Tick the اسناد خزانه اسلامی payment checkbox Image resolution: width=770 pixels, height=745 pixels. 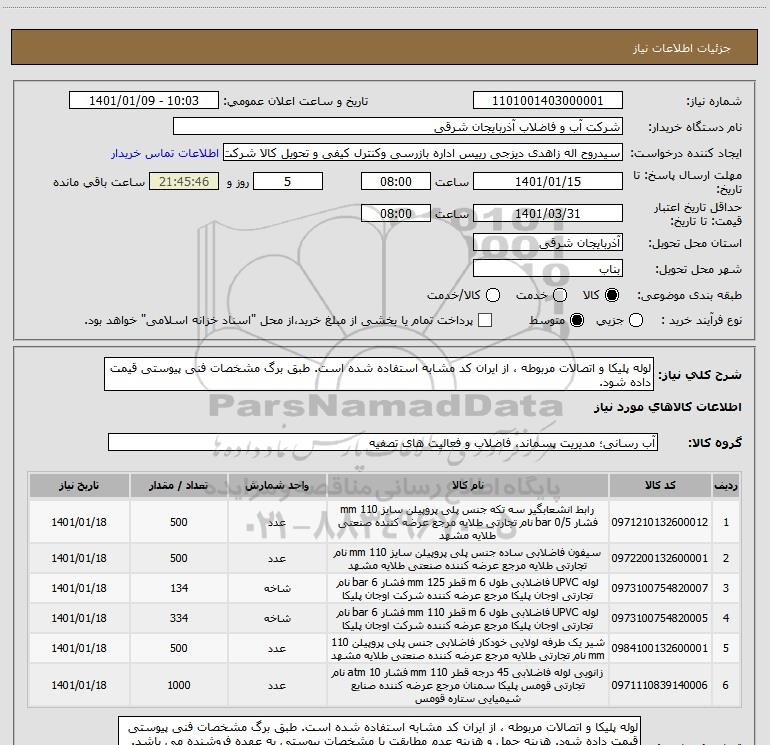point(485,320)
